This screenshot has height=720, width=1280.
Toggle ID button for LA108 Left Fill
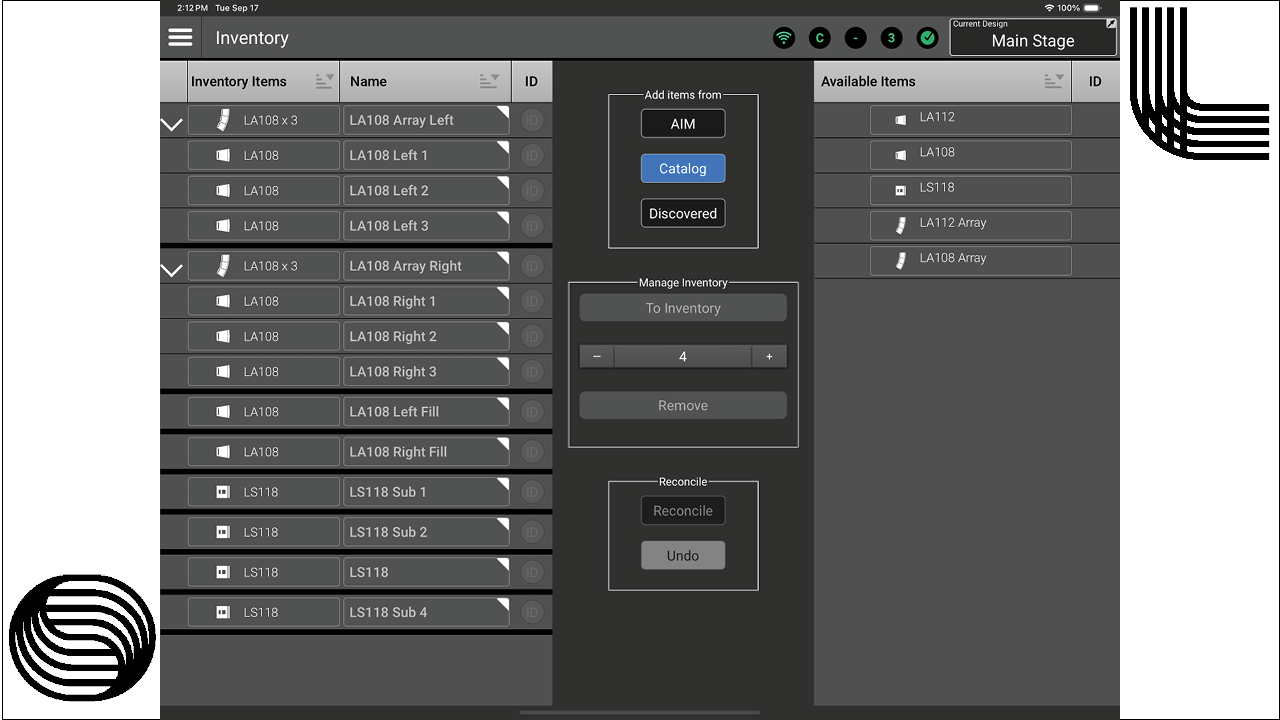tap(531, 411)
